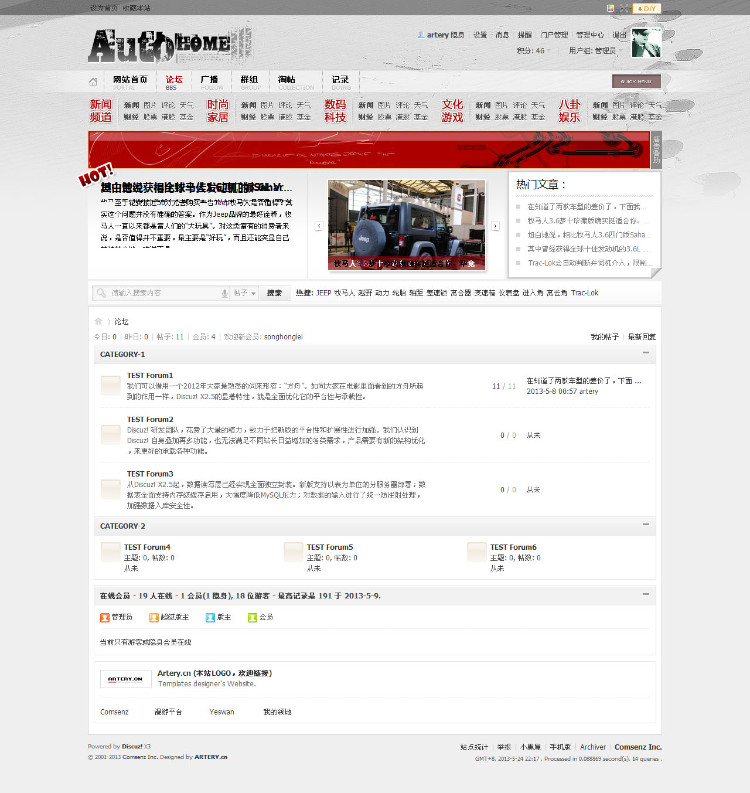The width and height of the screenshot is (750, 793).
Task: Click the 版主 moderator legend icon
Action: [210, 618]
